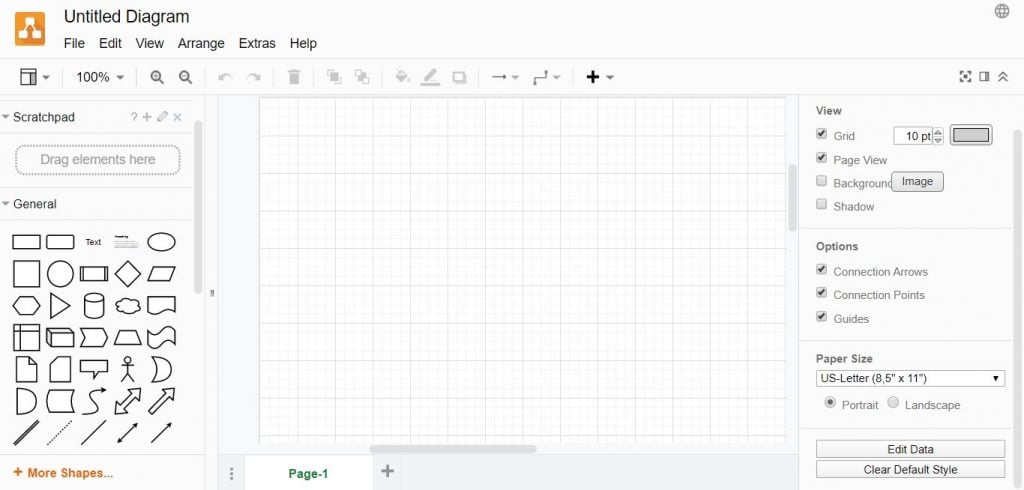Click the shadow toolbar icon
Screen dimensions: 1024x490
459,77
